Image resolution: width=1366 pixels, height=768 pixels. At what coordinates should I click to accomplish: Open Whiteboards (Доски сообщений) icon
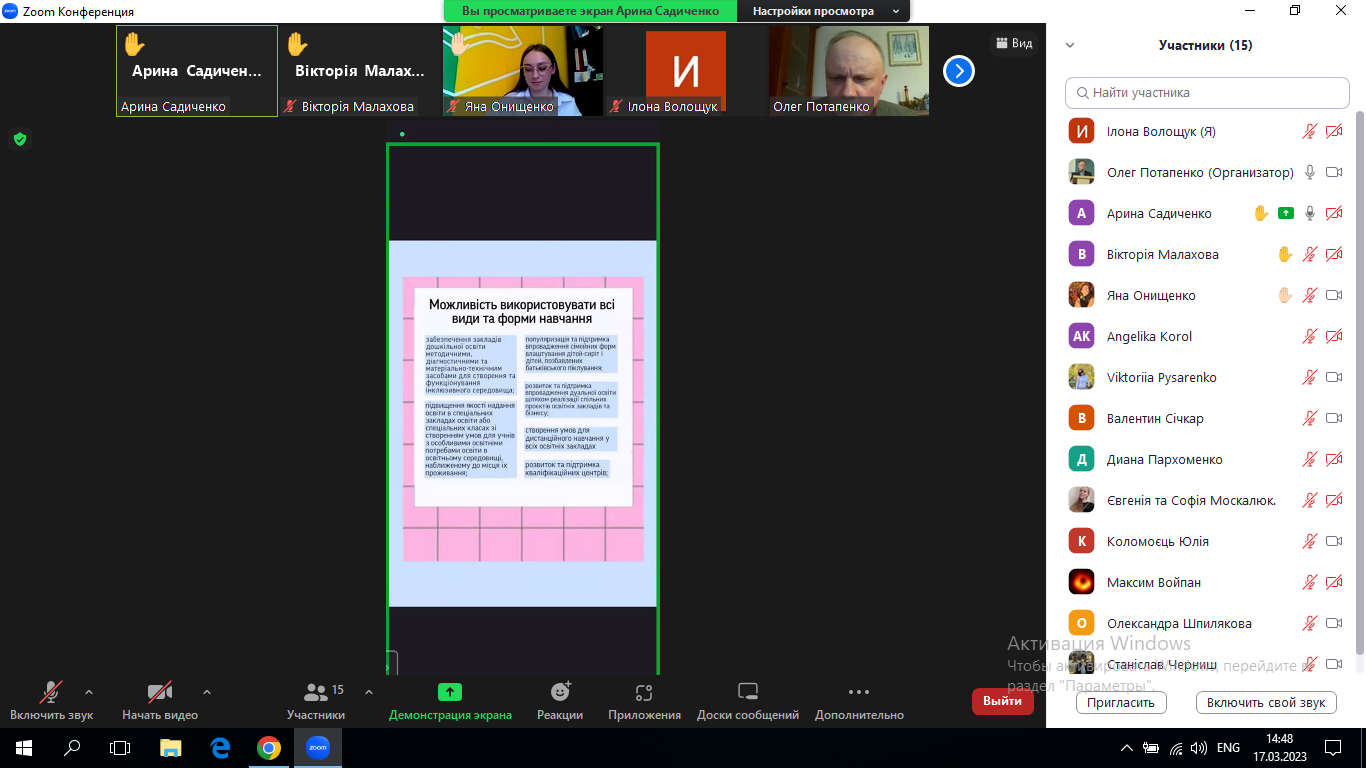coord(748,692)
